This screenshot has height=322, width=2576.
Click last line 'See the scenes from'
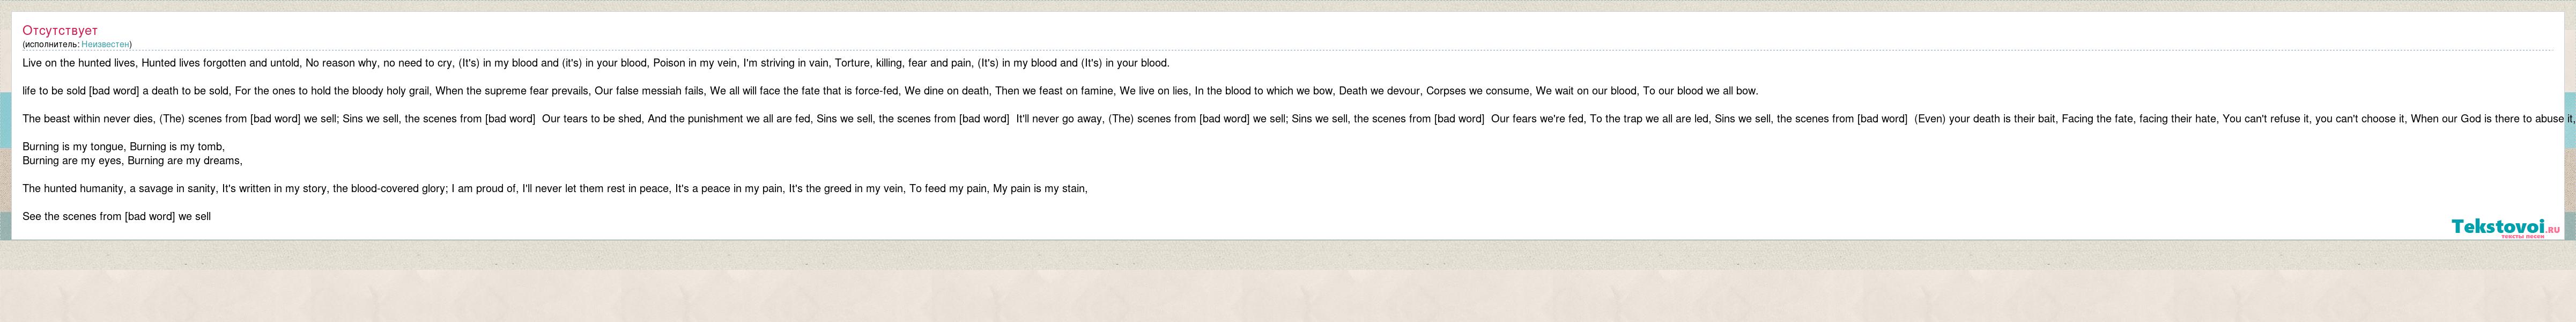click(116, 217)
